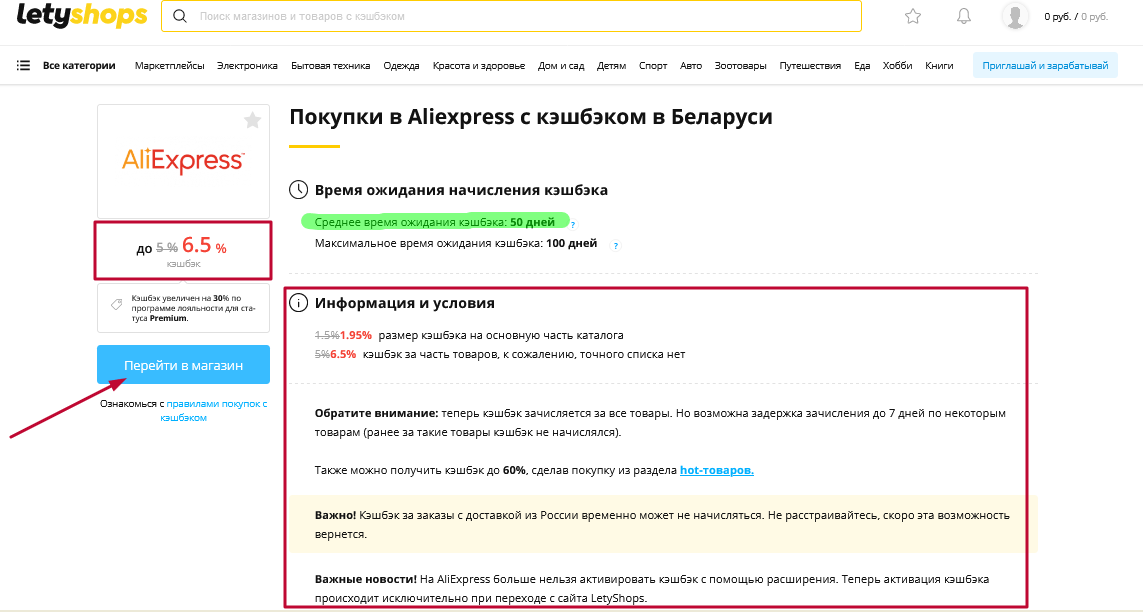Open Авто category
This screenshot has height=612, width=1143.
coord(690,66)
